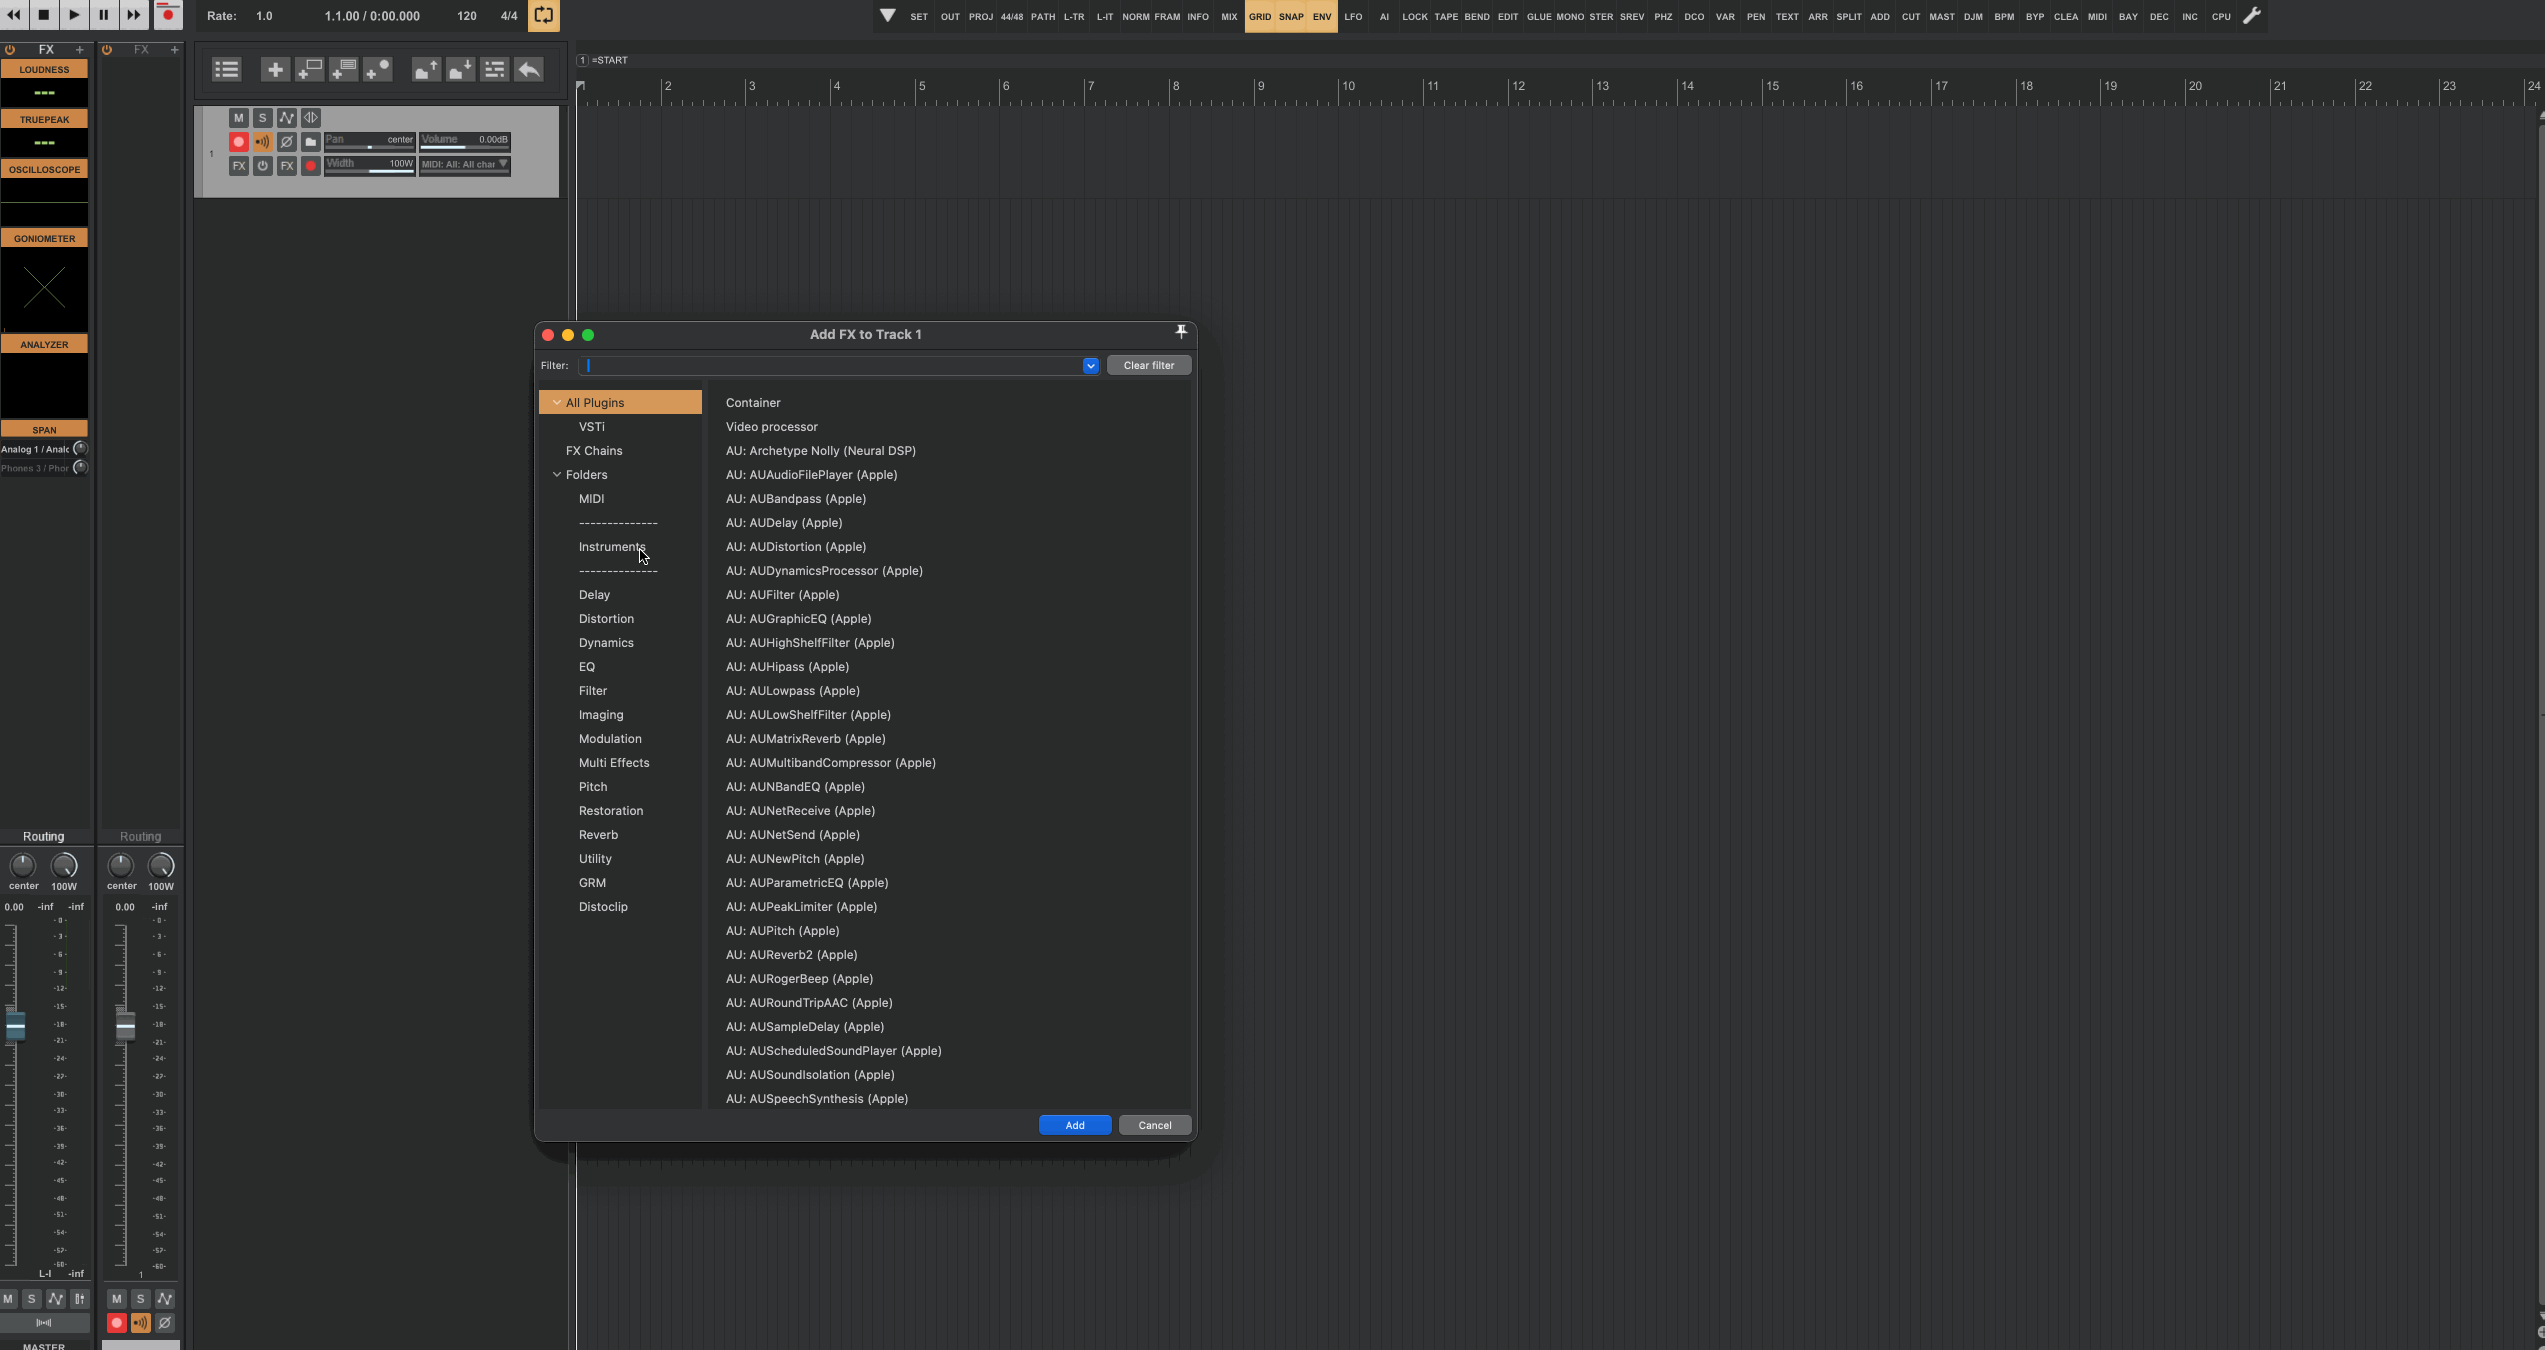Viewport: 2545px width, 1350px height.
Task: Stop playback in the transport bar
Action: click(x=44, y=15)
